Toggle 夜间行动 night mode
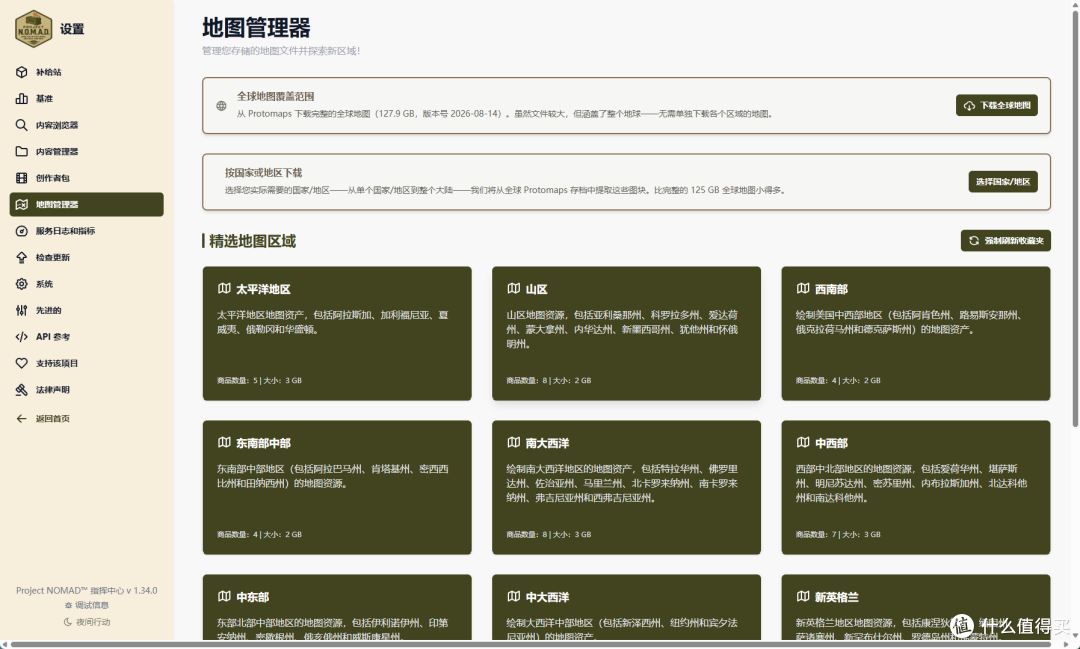Image resolution: width=1080 pixels, height=649 pixels. click(x=87, y=622)
